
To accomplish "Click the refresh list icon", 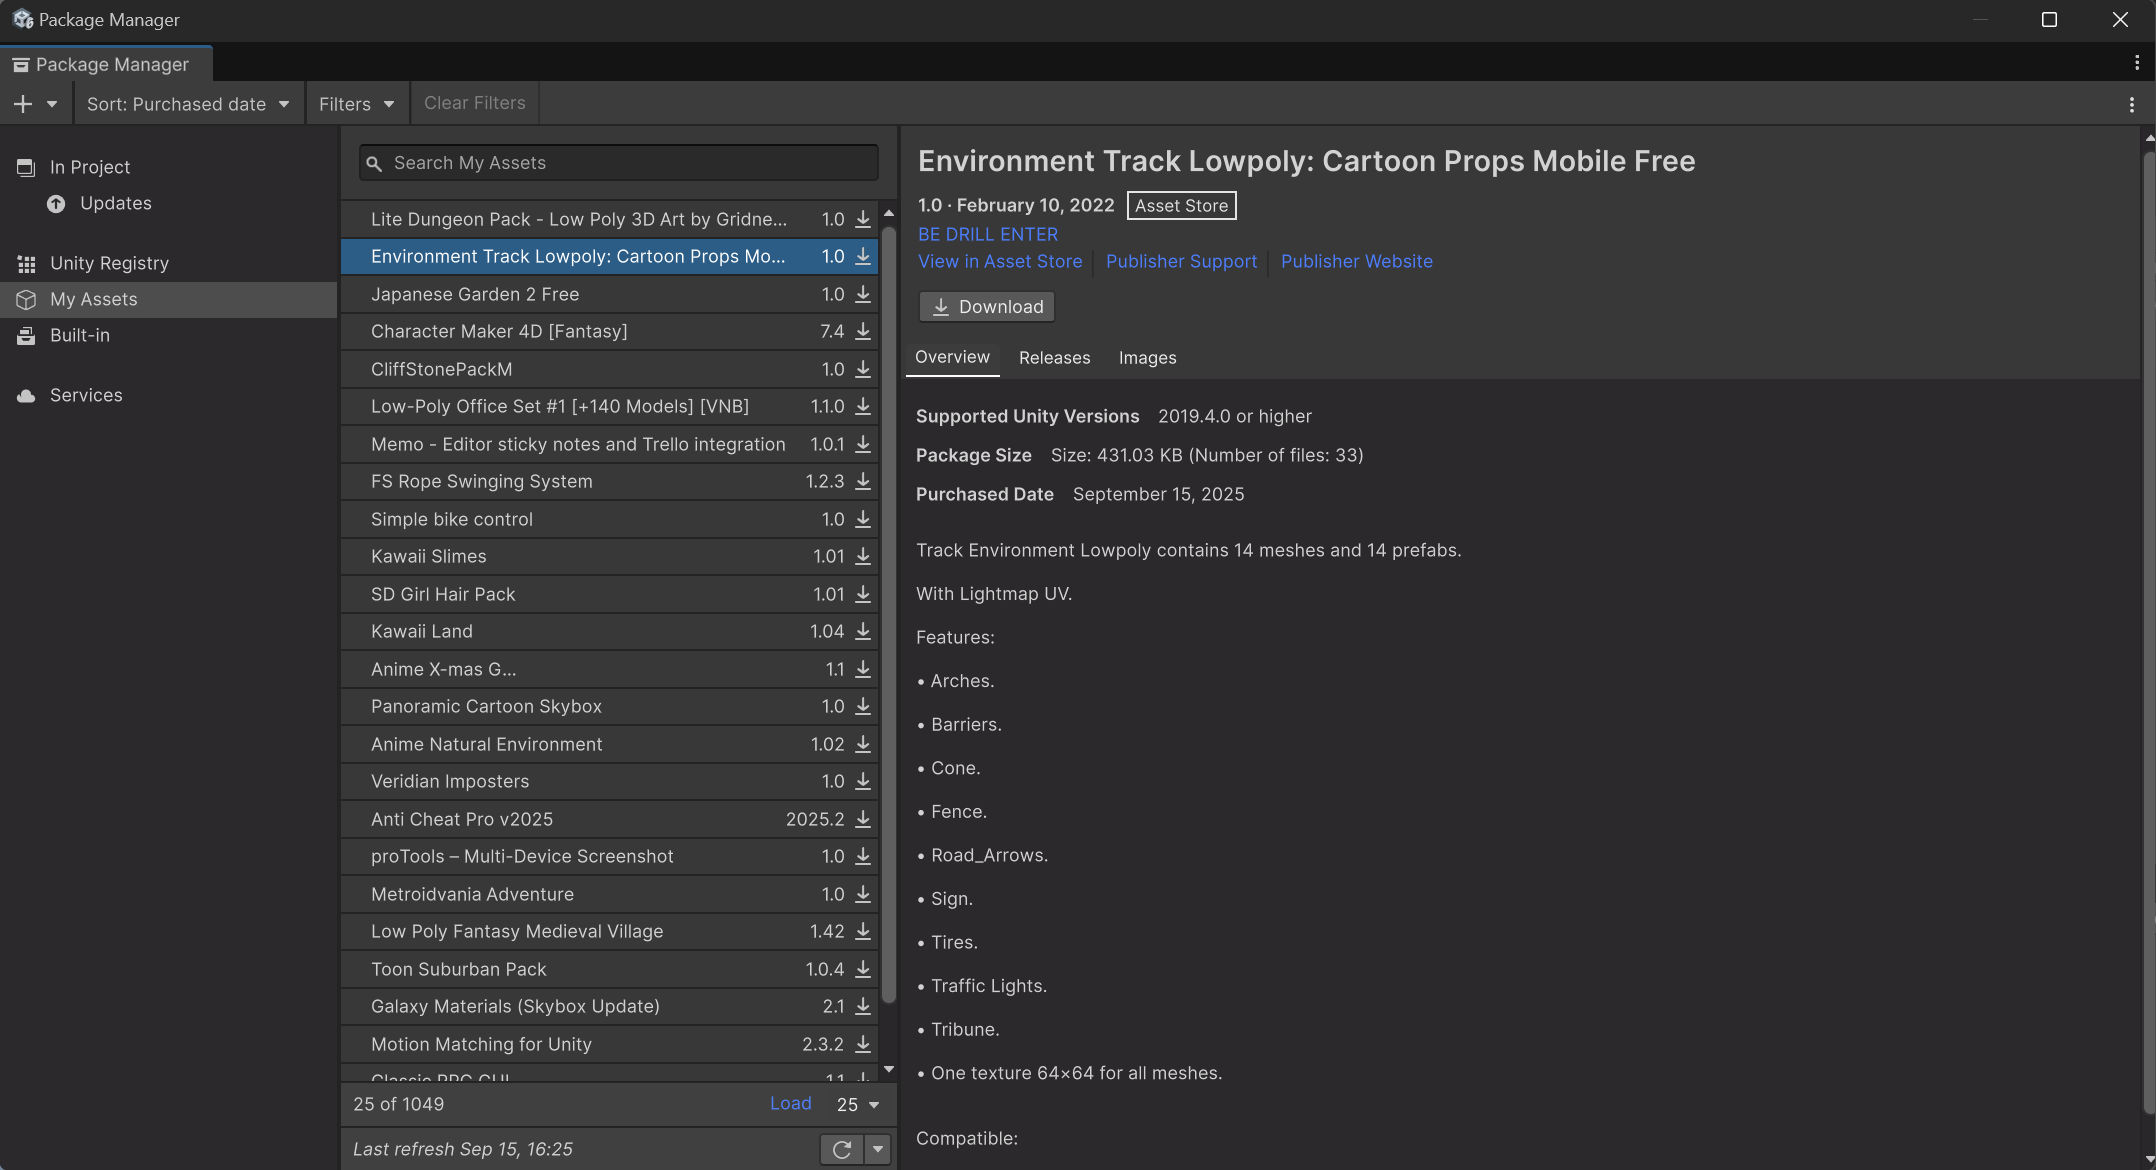I will (842, 1150).
